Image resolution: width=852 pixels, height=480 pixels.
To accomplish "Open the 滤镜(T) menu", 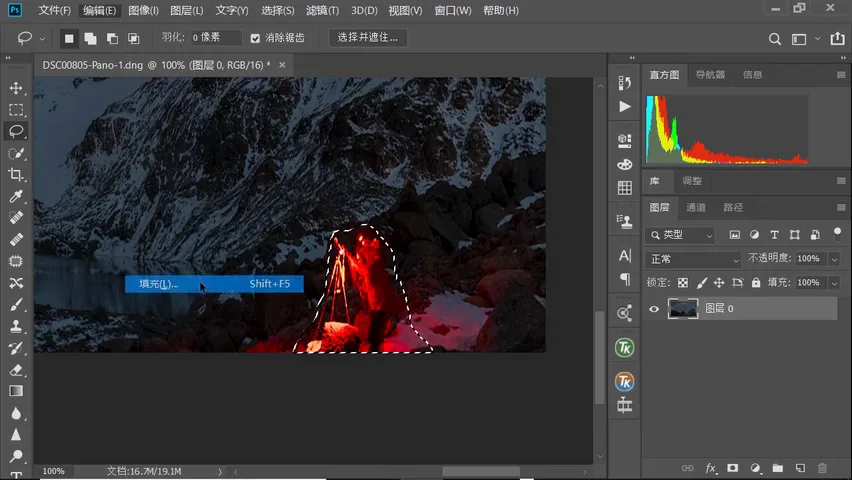I will tap(322, 10).
